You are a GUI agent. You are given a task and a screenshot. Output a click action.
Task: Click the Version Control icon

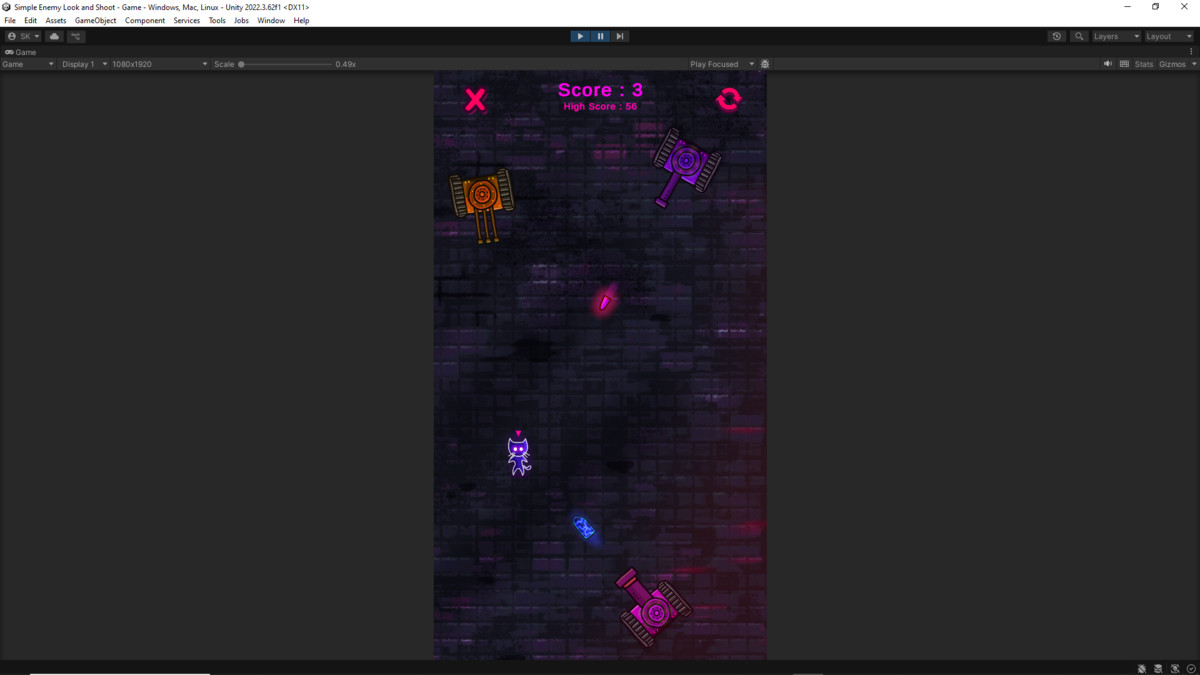tap(76, 36)
